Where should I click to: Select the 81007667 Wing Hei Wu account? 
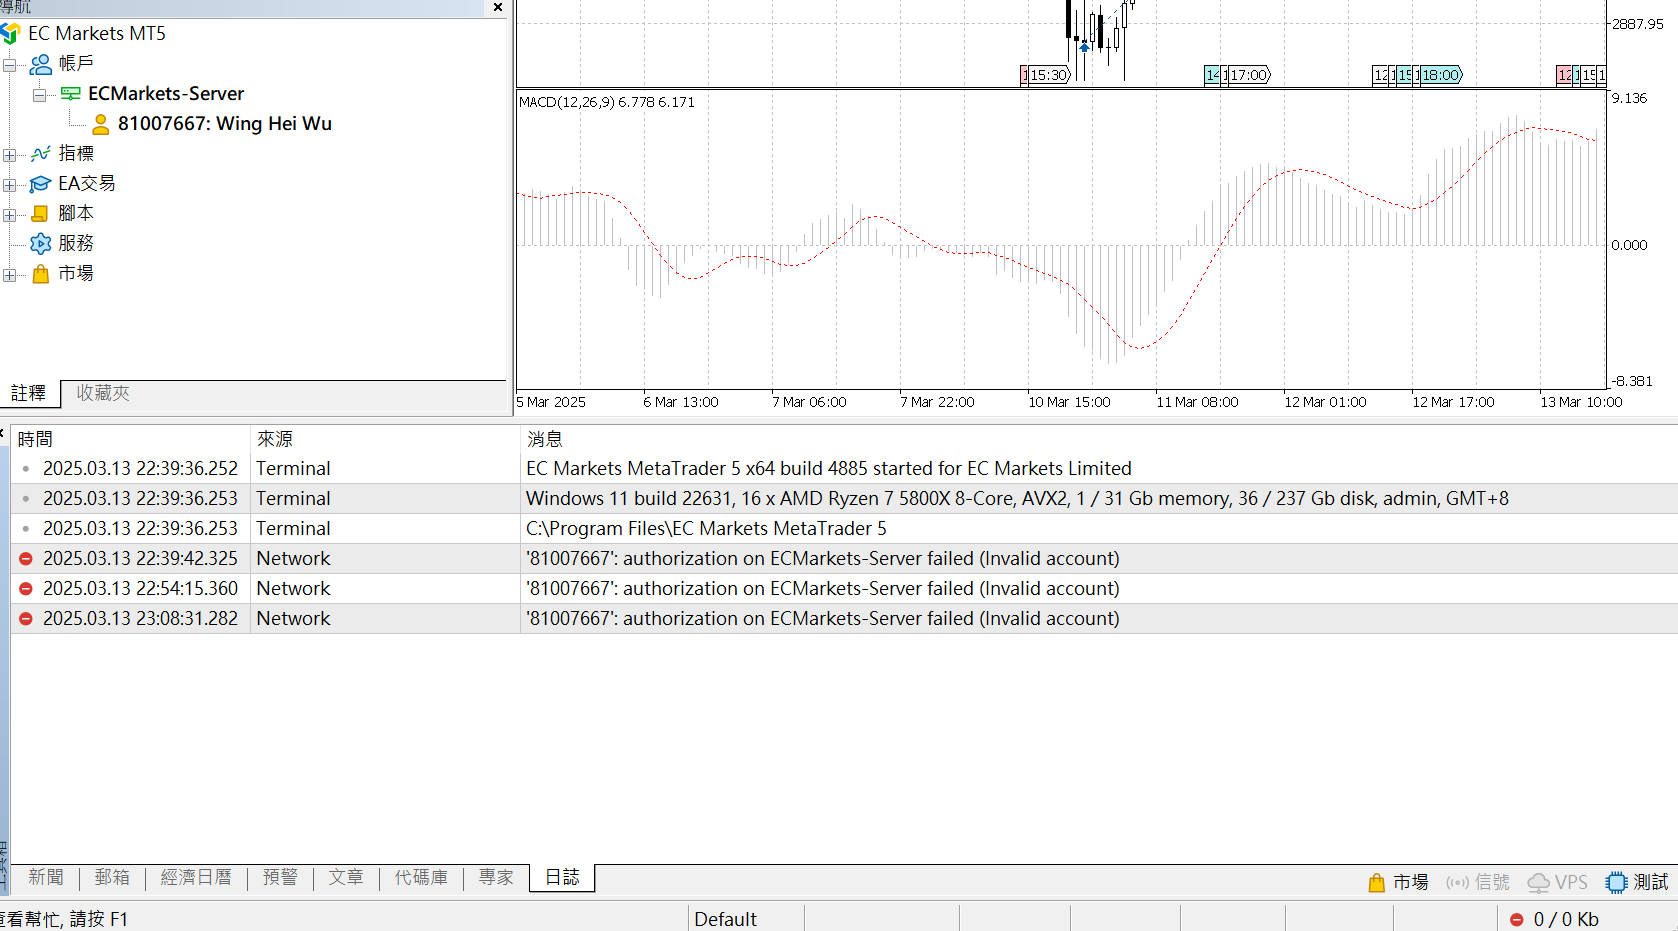pos(224,124)
